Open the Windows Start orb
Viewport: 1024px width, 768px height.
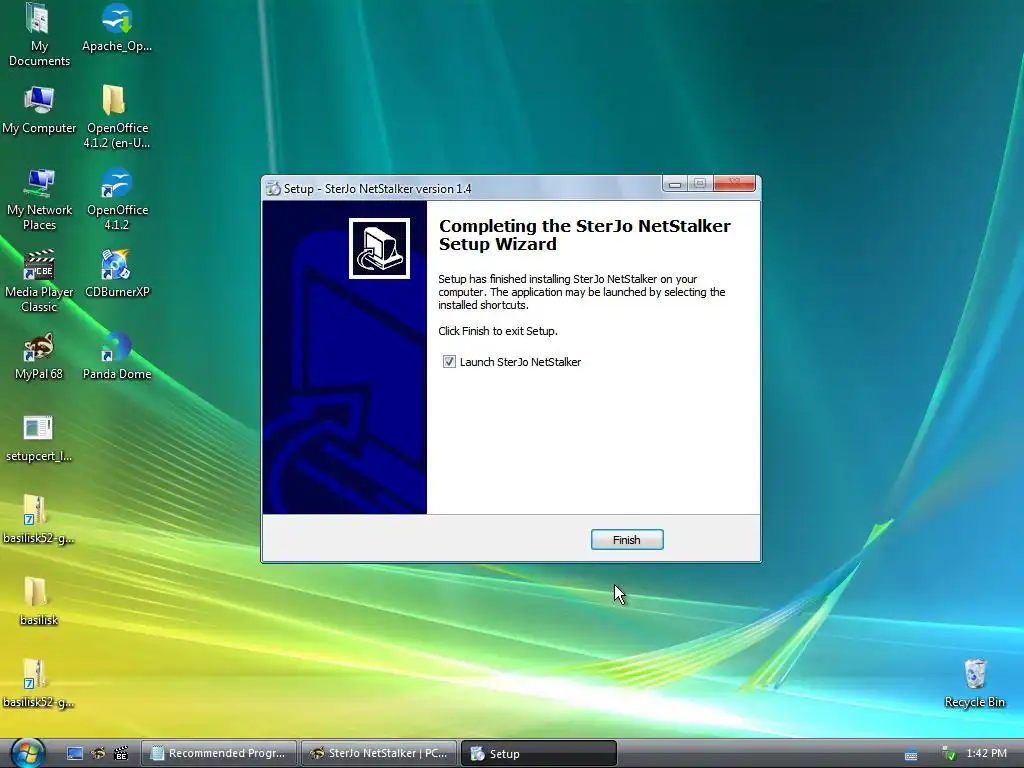point(27,753)
